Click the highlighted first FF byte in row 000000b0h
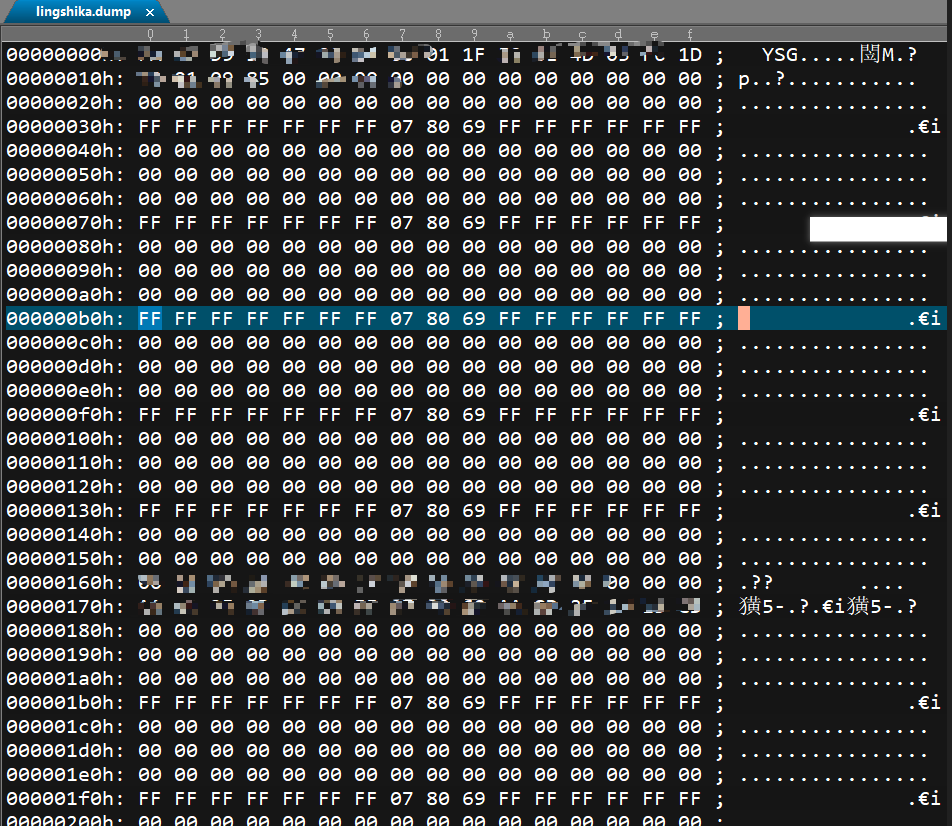Viewport: 952px width, 826px height. click(150, 319)
